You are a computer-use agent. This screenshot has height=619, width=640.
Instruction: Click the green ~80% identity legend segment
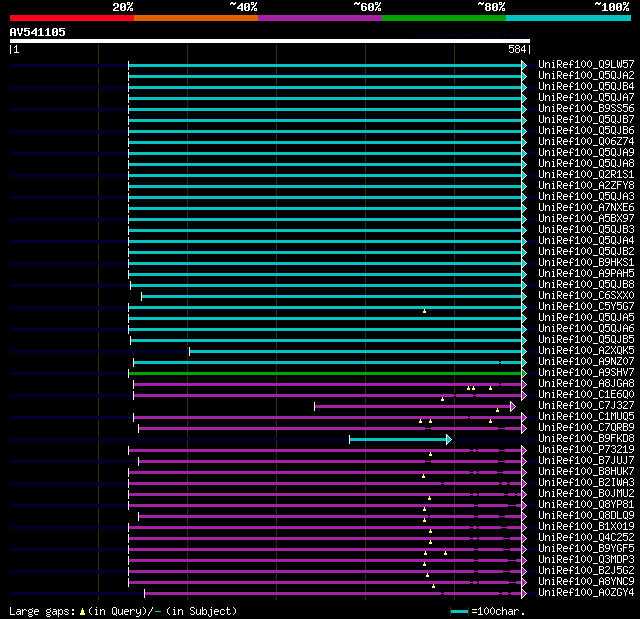pyautogui.click(x=444, y=18)
